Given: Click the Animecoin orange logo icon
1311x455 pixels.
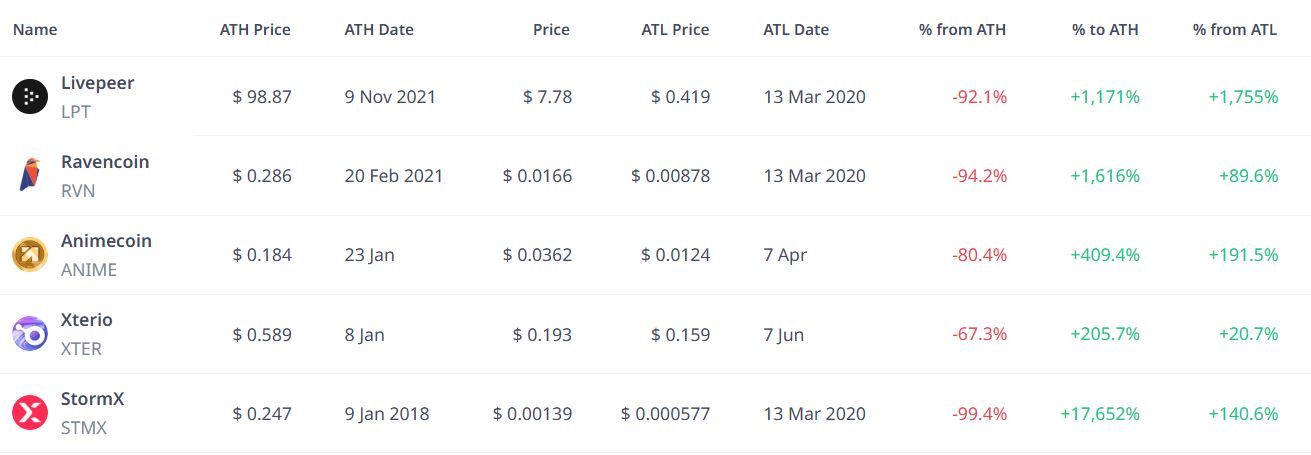Looking at the screenshot, I should coord(30,255).
